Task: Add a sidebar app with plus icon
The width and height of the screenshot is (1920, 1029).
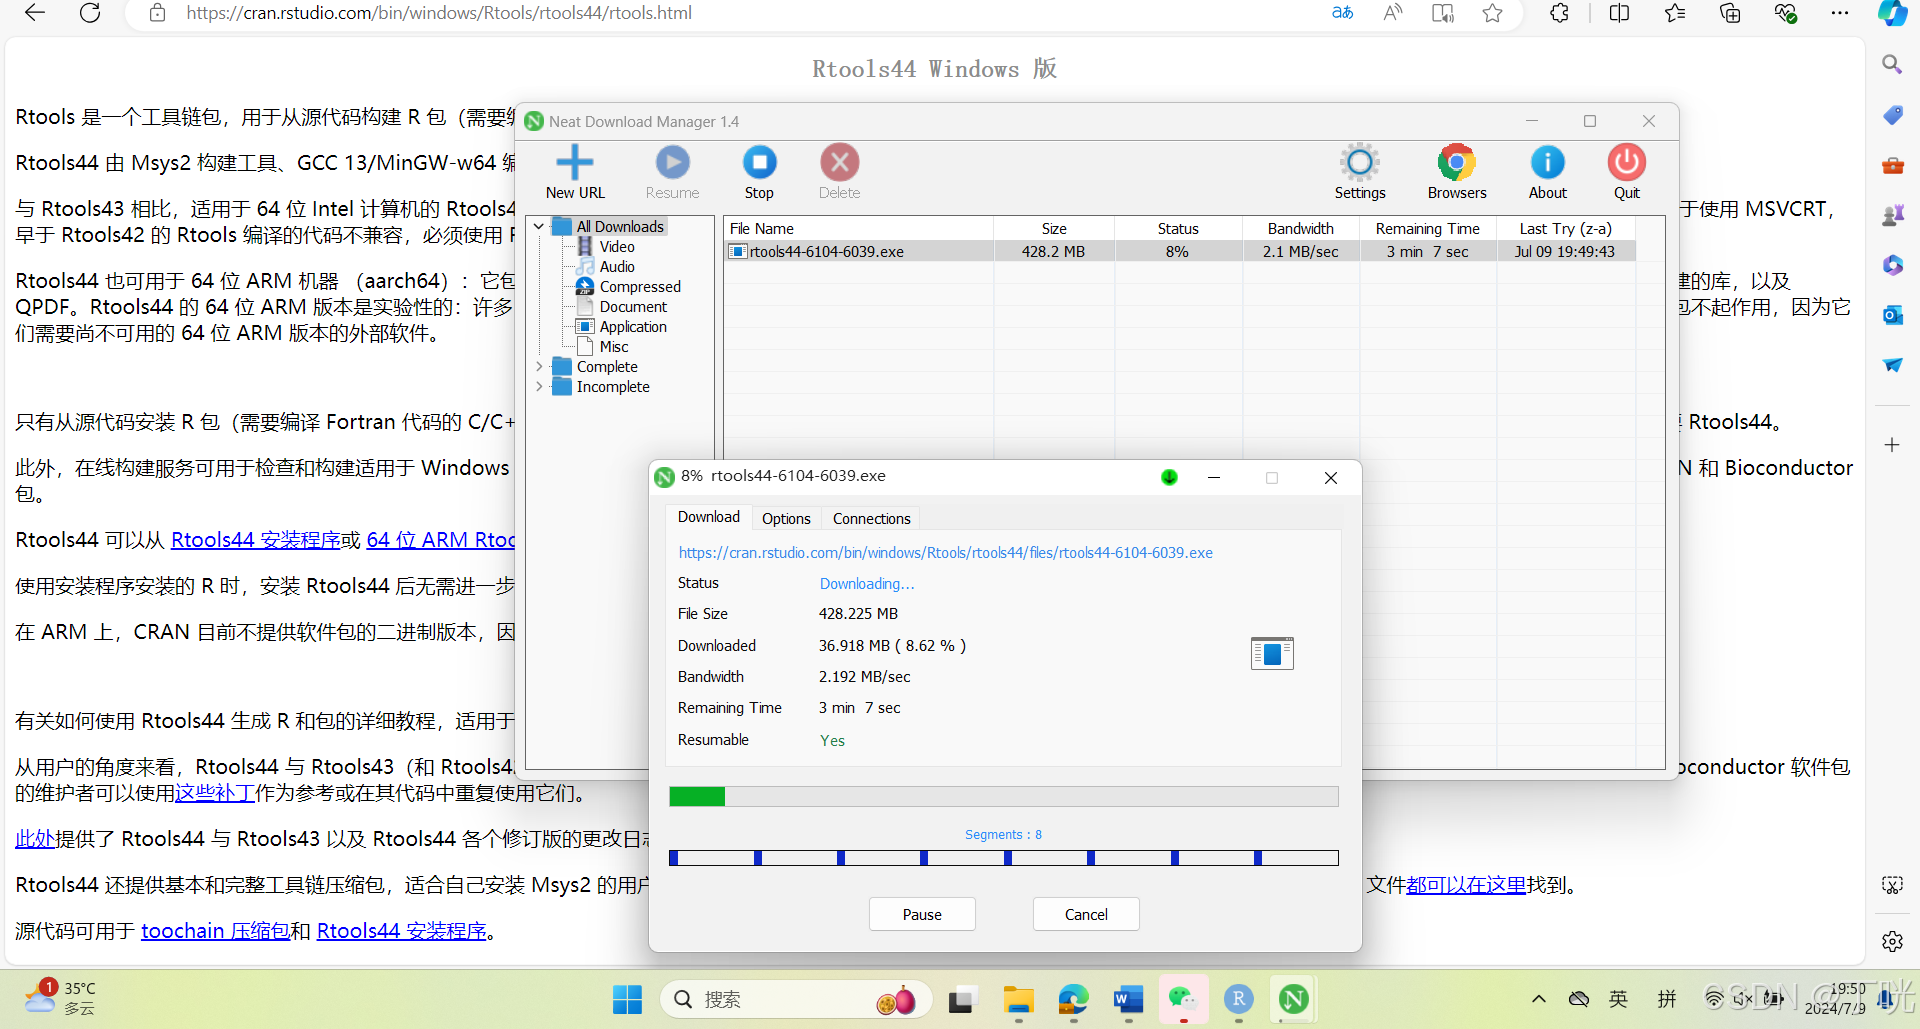Action: click(1892, 445)
